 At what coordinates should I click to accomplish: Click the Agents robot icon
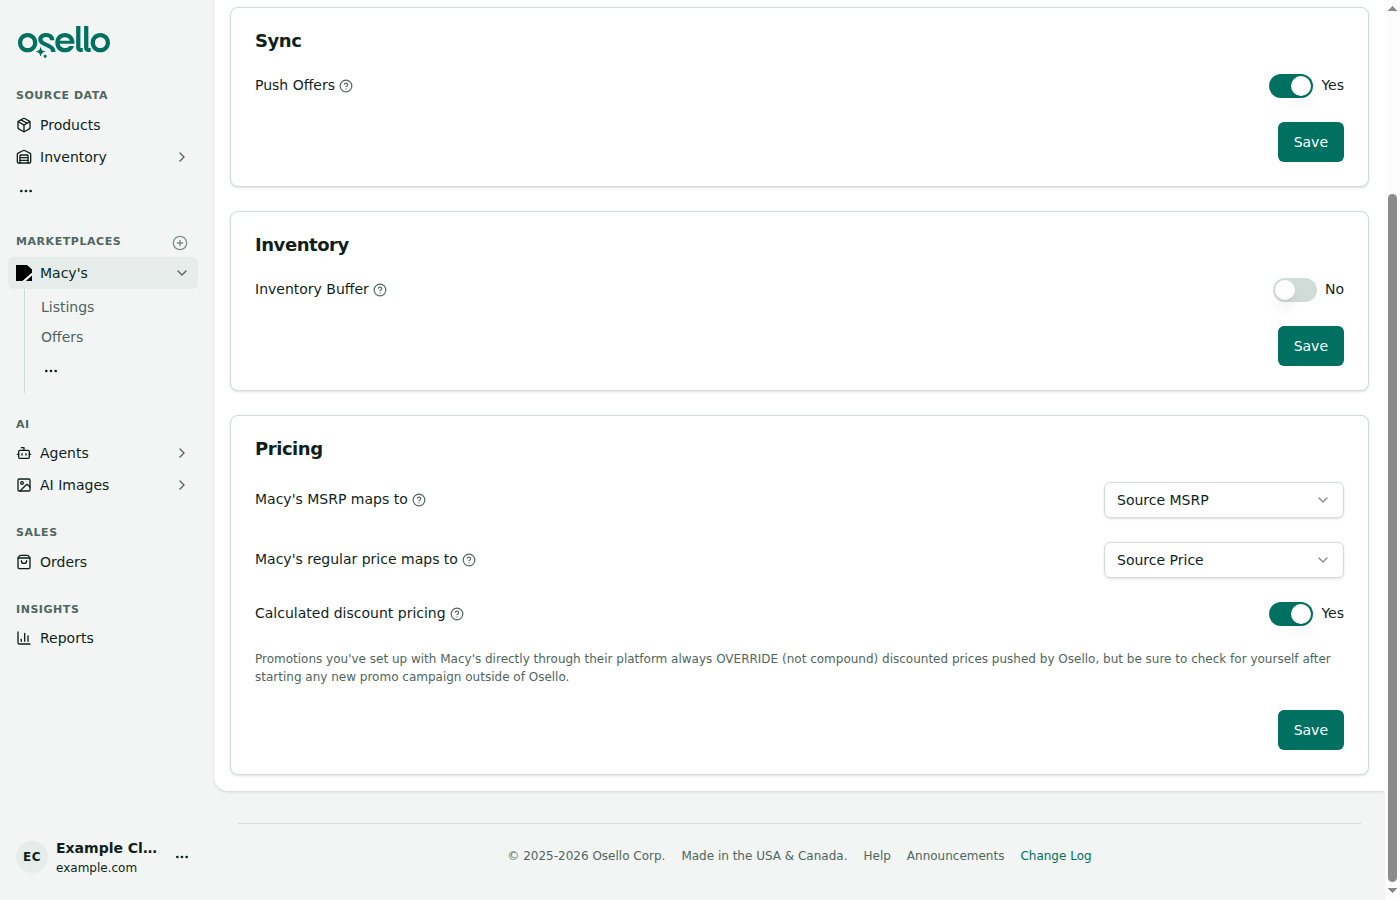(24, 453)
